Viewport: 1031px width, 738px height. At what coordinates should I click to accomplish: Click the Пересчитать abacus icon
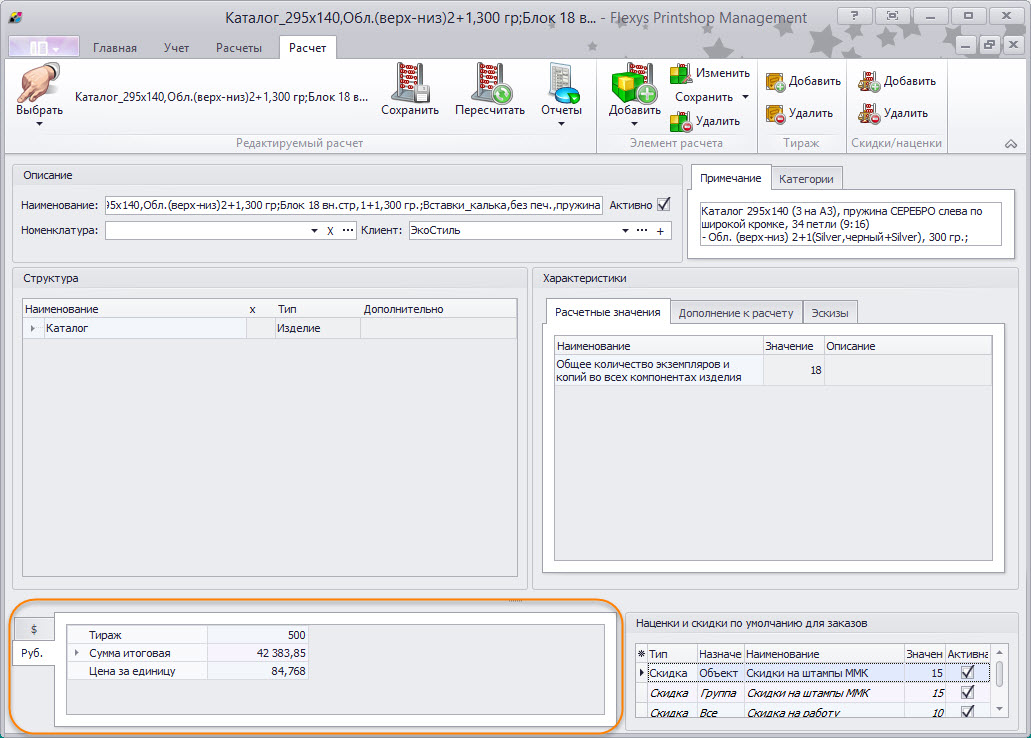click(x=489, y=84)
